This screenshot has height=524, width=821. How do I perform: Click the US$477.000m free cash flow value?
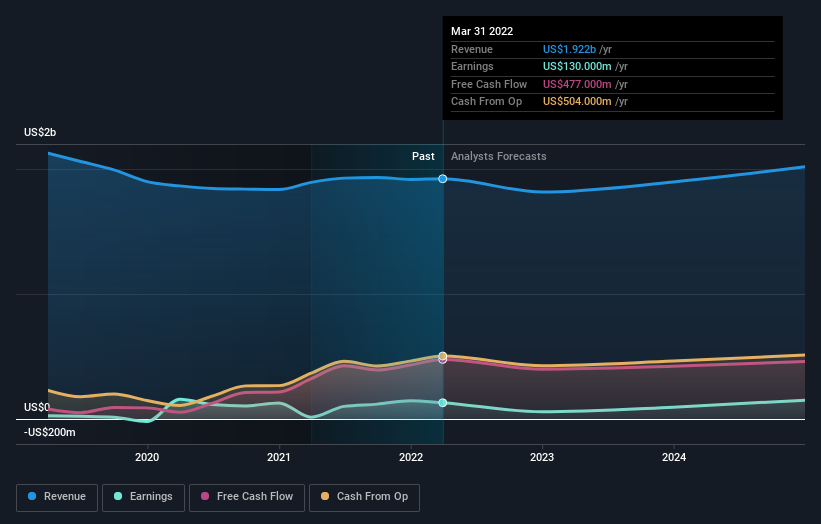(577, 84)
